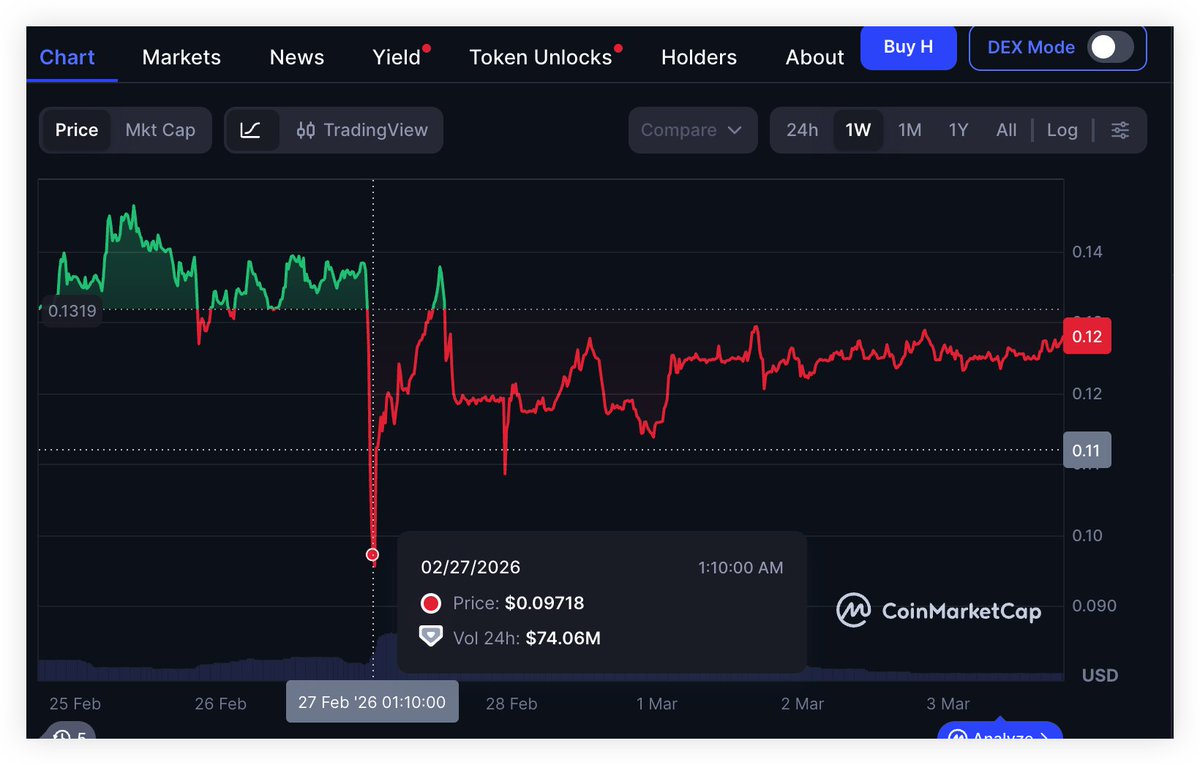Click the gray 0.11 price label
1200x765 pixels.
click(x=1087, y=450)
